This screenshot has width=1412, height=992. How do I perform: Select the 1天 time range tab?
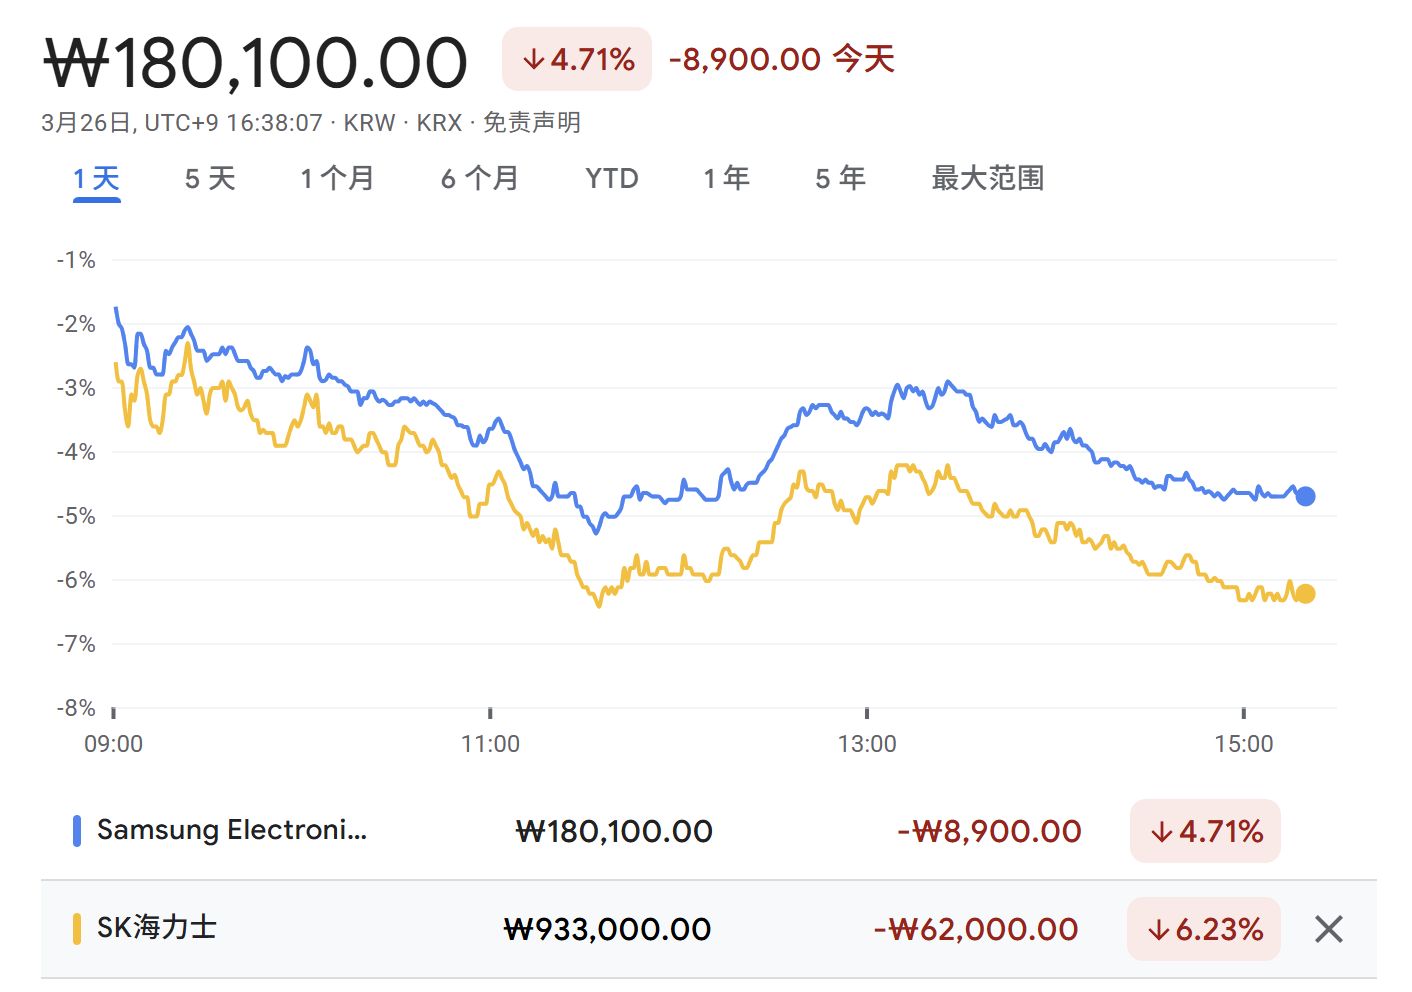(x=96, y=179)
